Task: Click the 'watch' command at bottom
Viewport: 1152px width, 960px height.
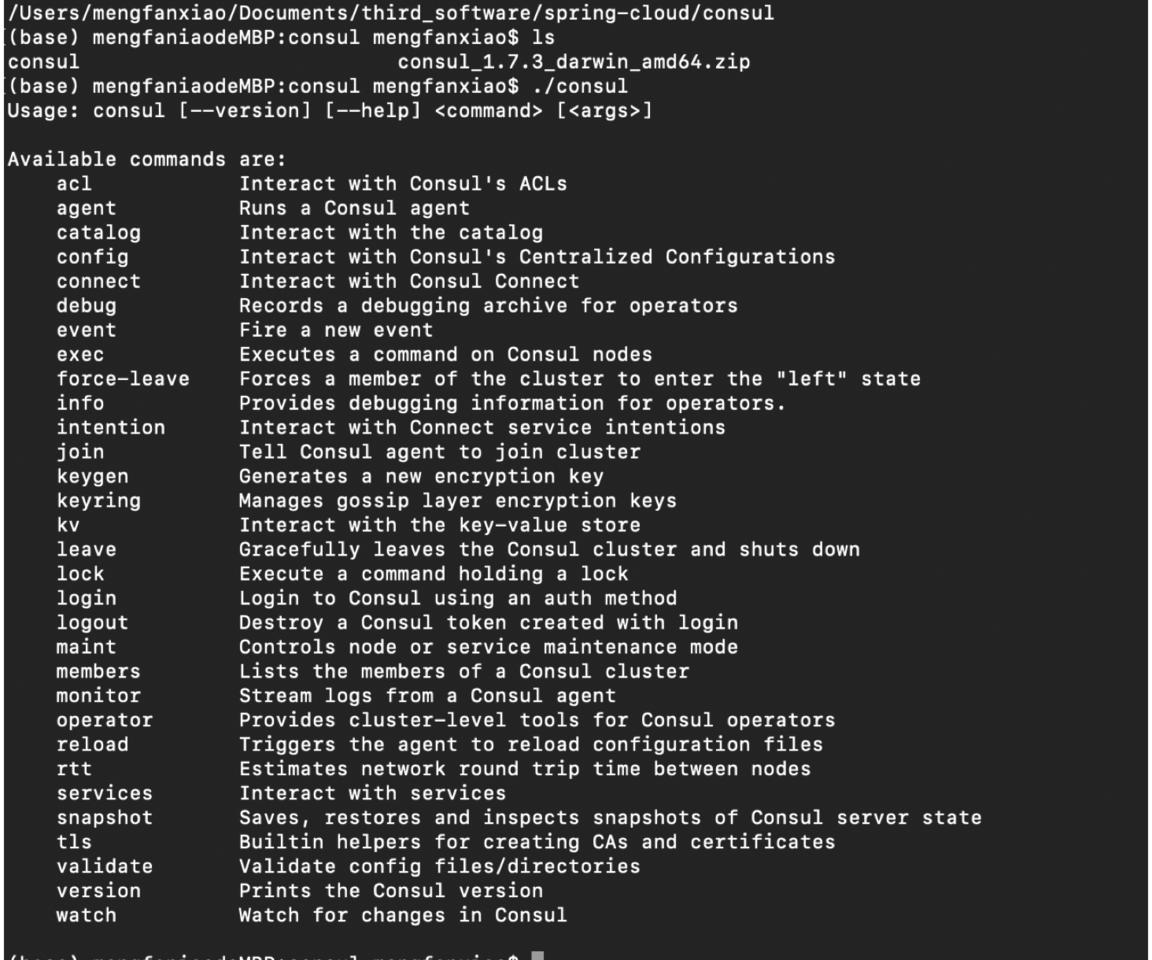Action: [x=86, y=915]
